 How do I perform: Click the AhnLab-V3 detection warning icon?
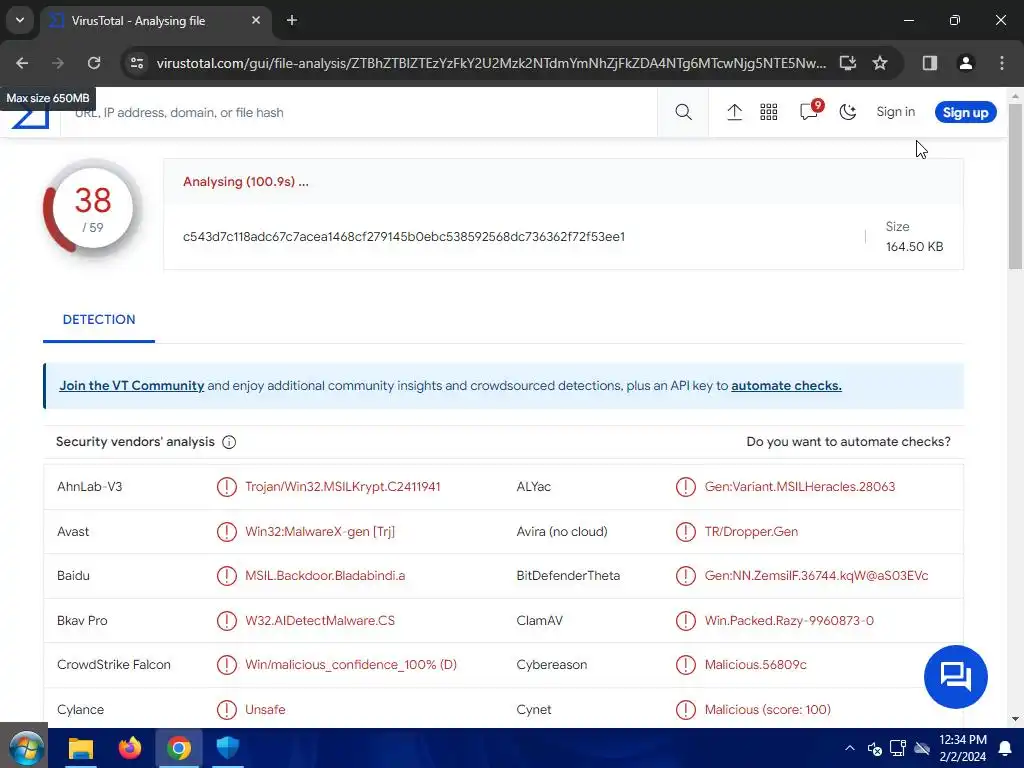click(227, 487)
